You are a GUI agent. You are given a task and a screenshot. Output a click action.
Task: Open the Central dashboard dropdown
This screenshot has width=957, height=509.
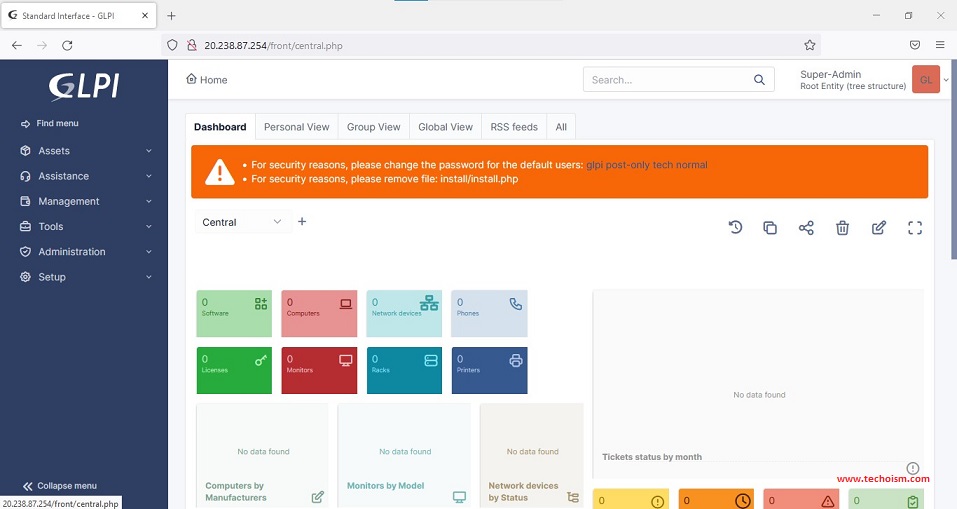coord(242,222)
